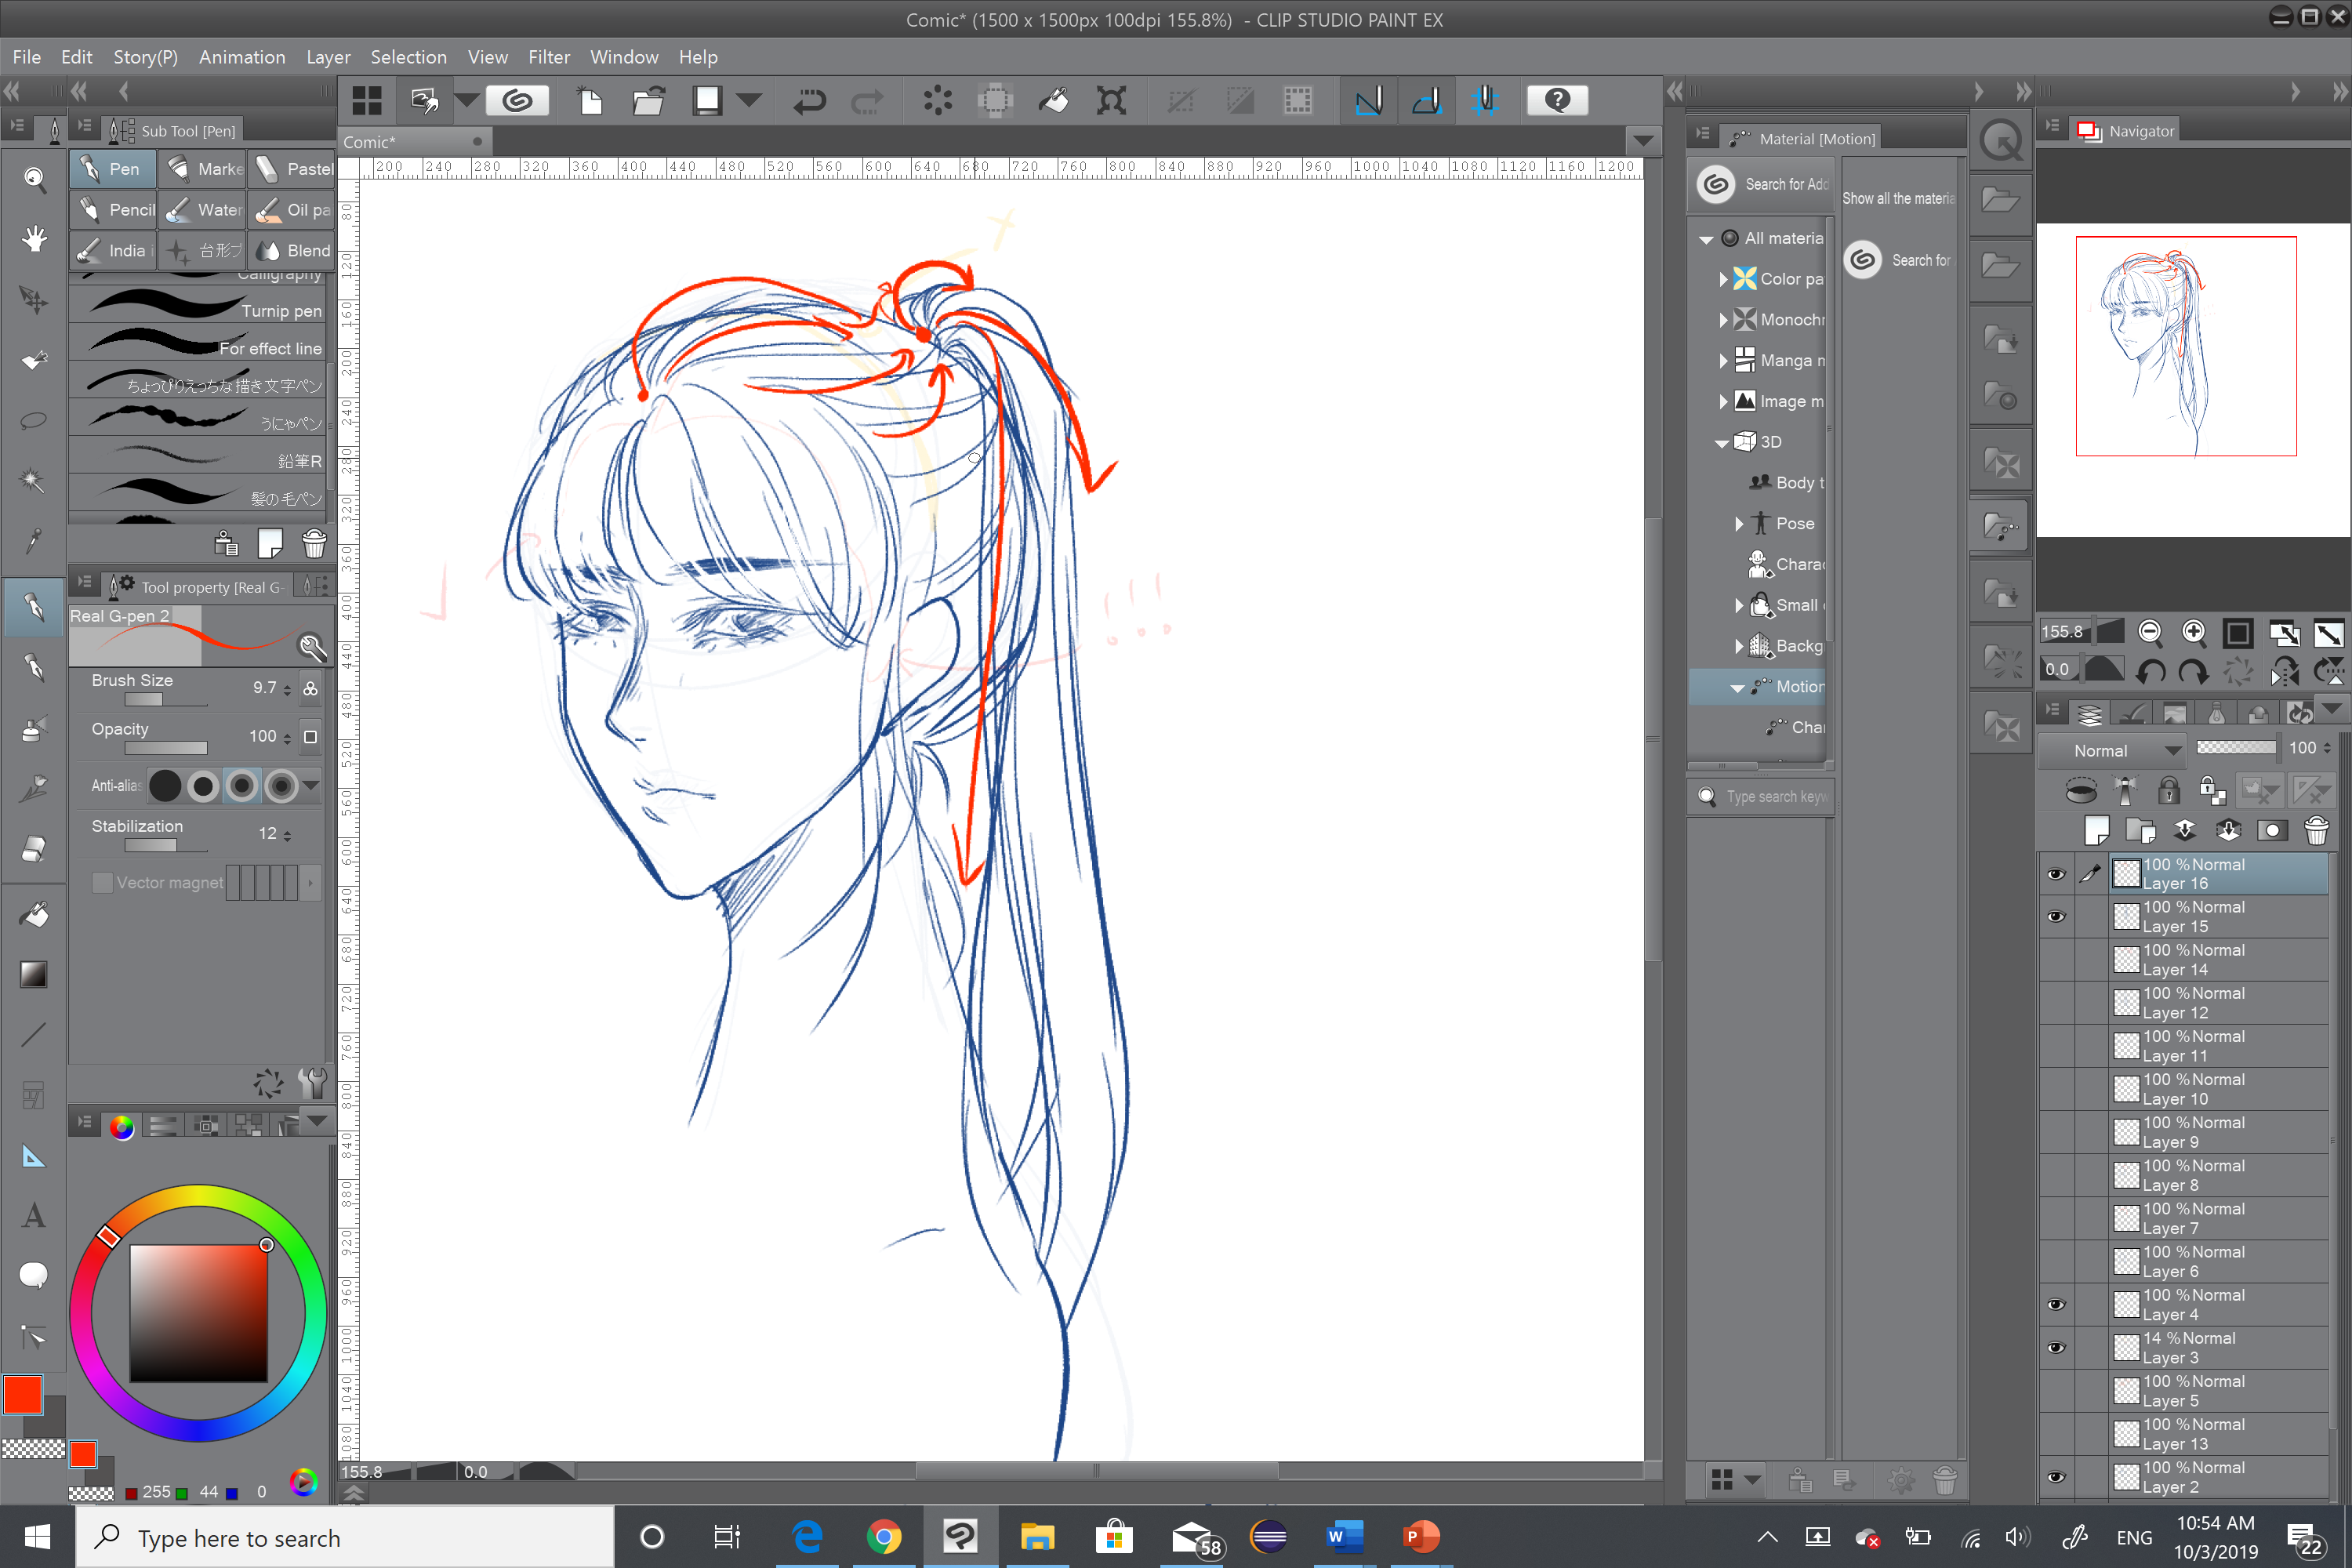The height and width of the screenshot is (1568, 2352).
Task: Select the Eraser tool in toolbar
Action: (x=34, y=849)
